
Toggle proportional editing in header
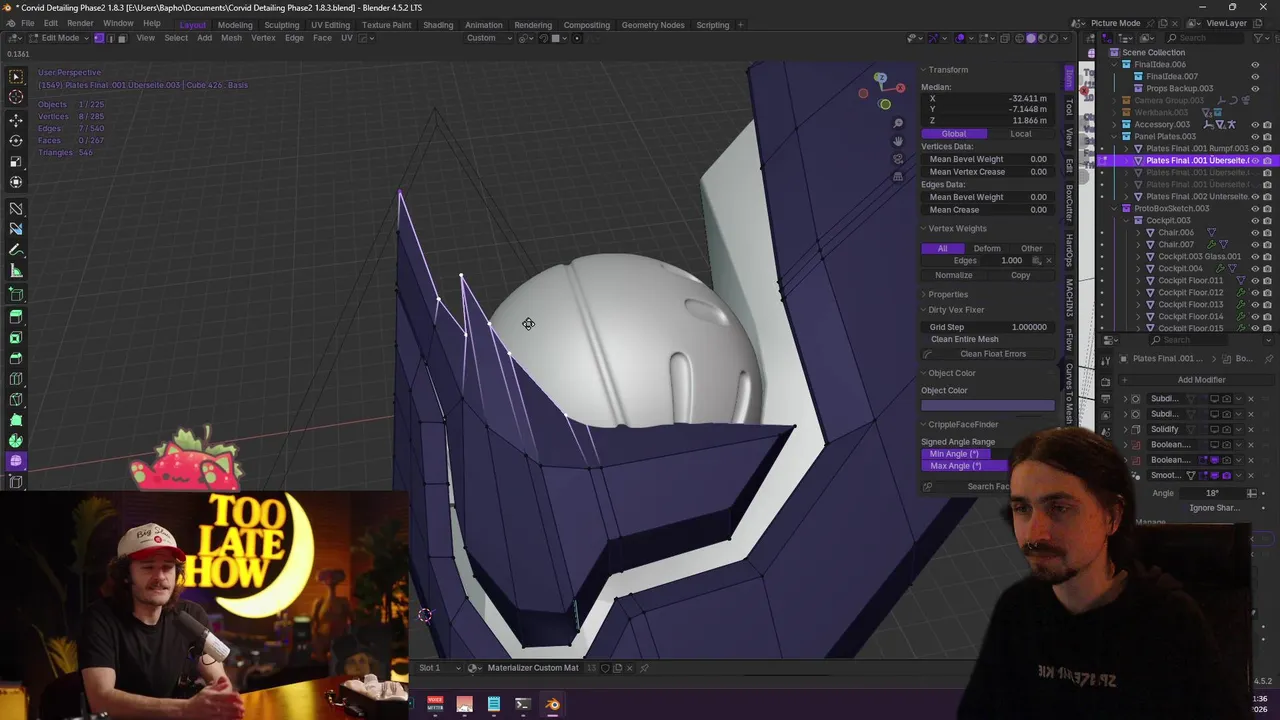[576, 38]
